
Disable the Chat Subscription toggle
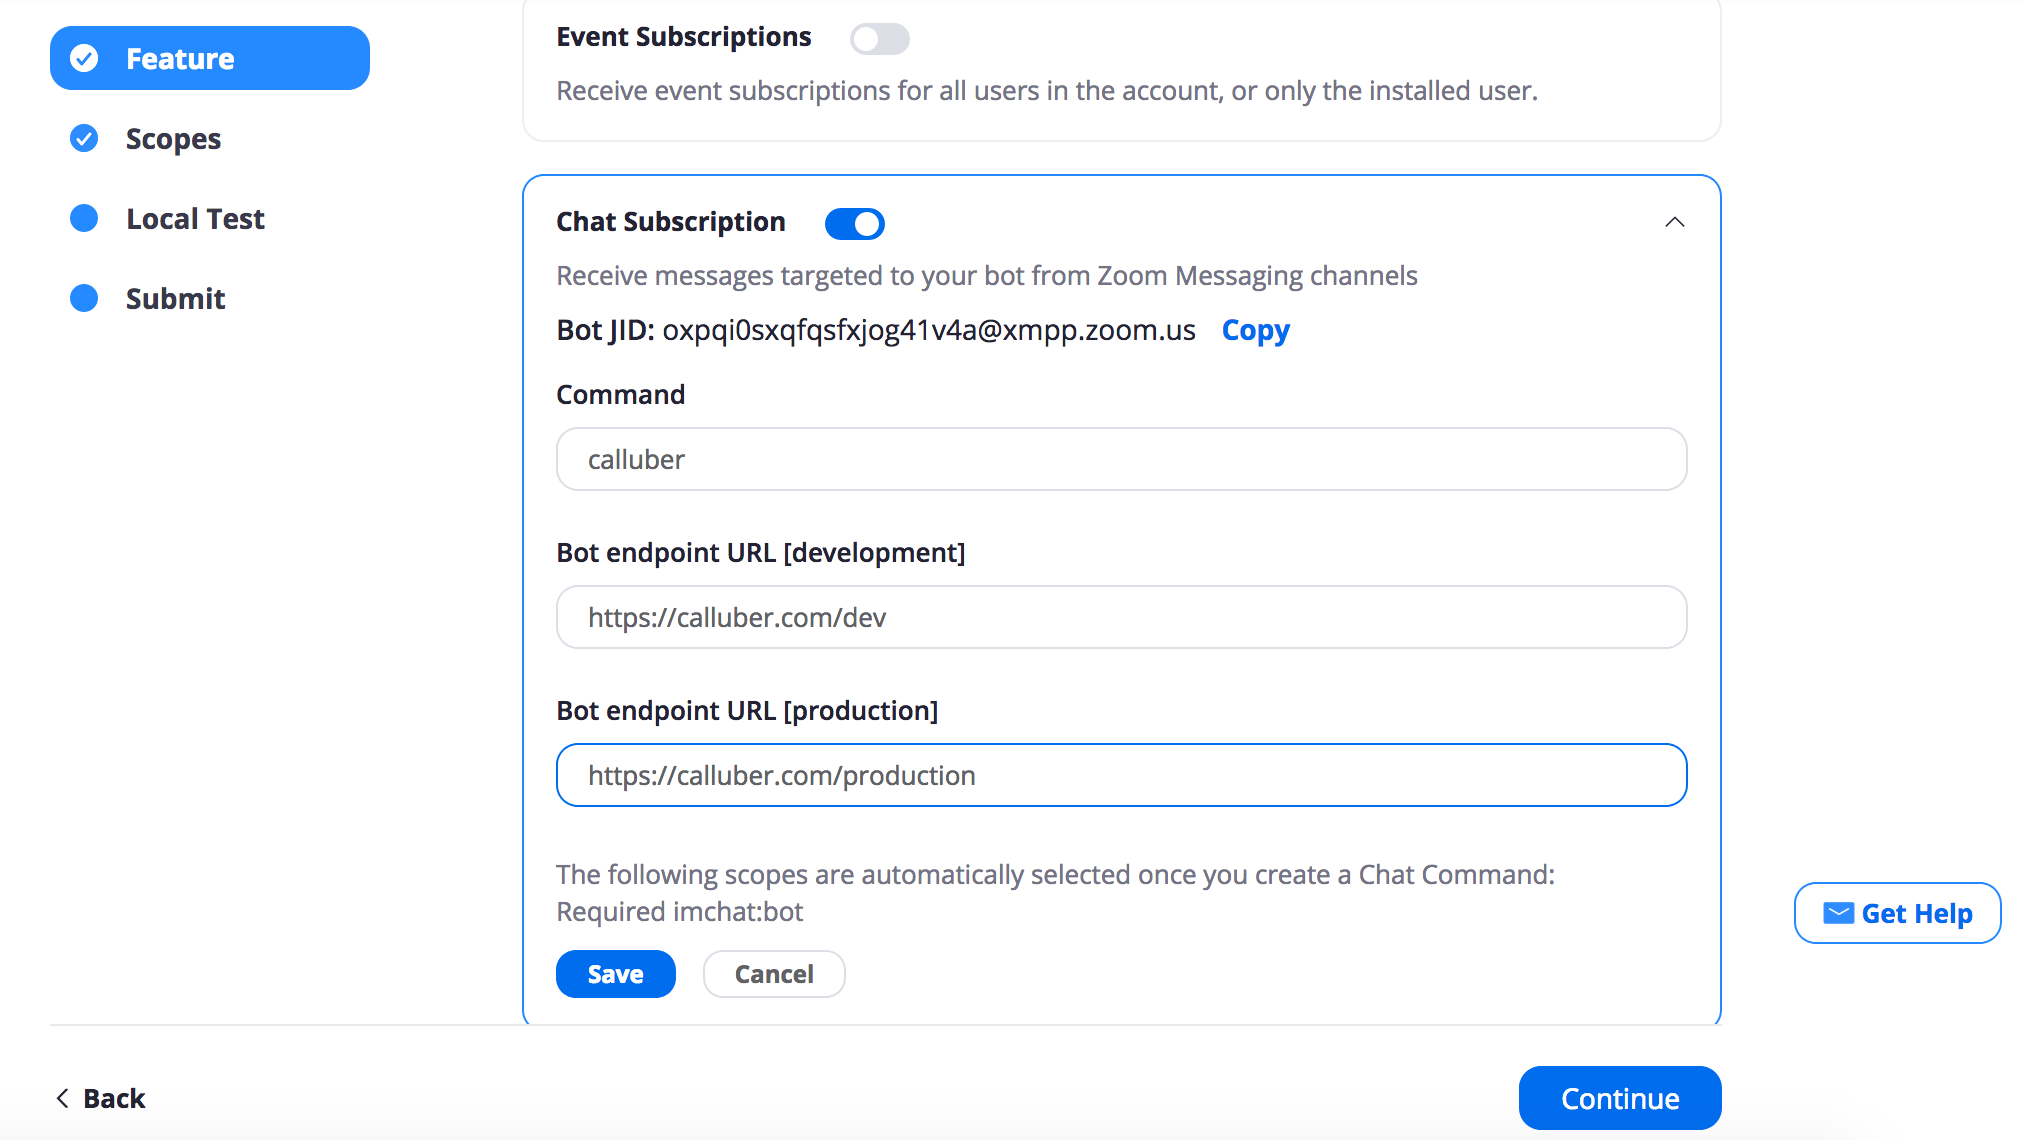[x=855, y=224]
